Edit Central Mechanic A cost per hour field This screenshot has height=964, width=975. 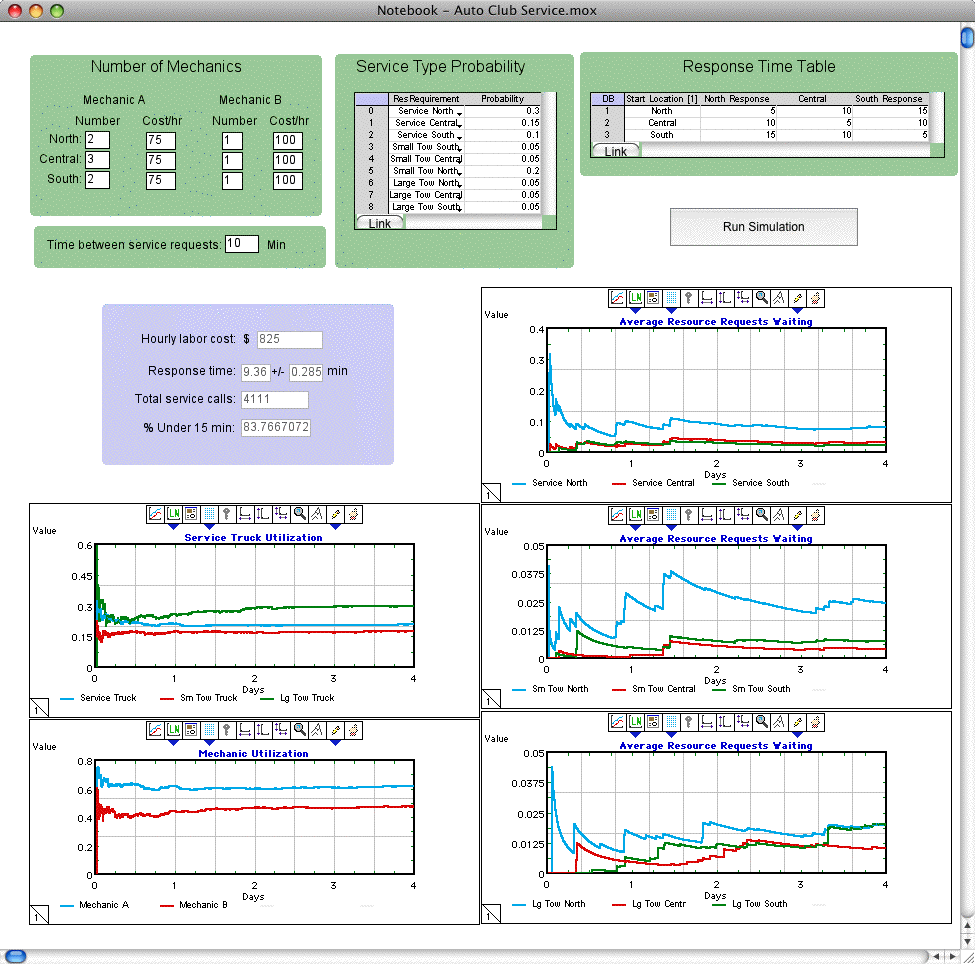tap(161, 160)
